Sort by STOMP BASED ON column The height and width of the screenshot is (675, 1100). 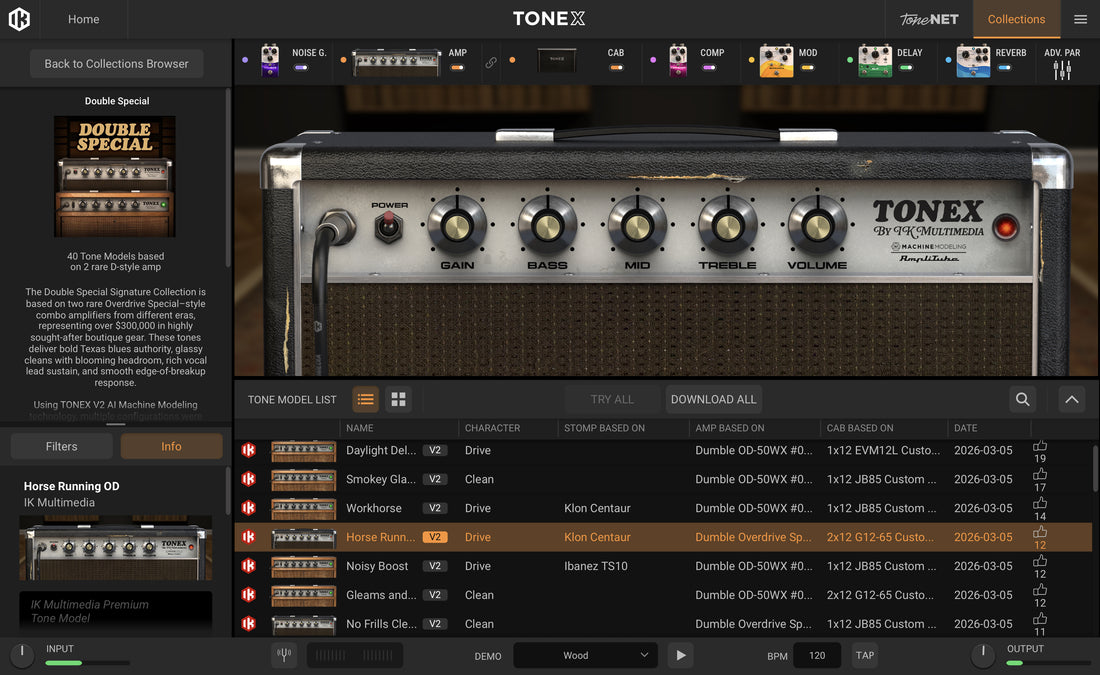(604, 428)
